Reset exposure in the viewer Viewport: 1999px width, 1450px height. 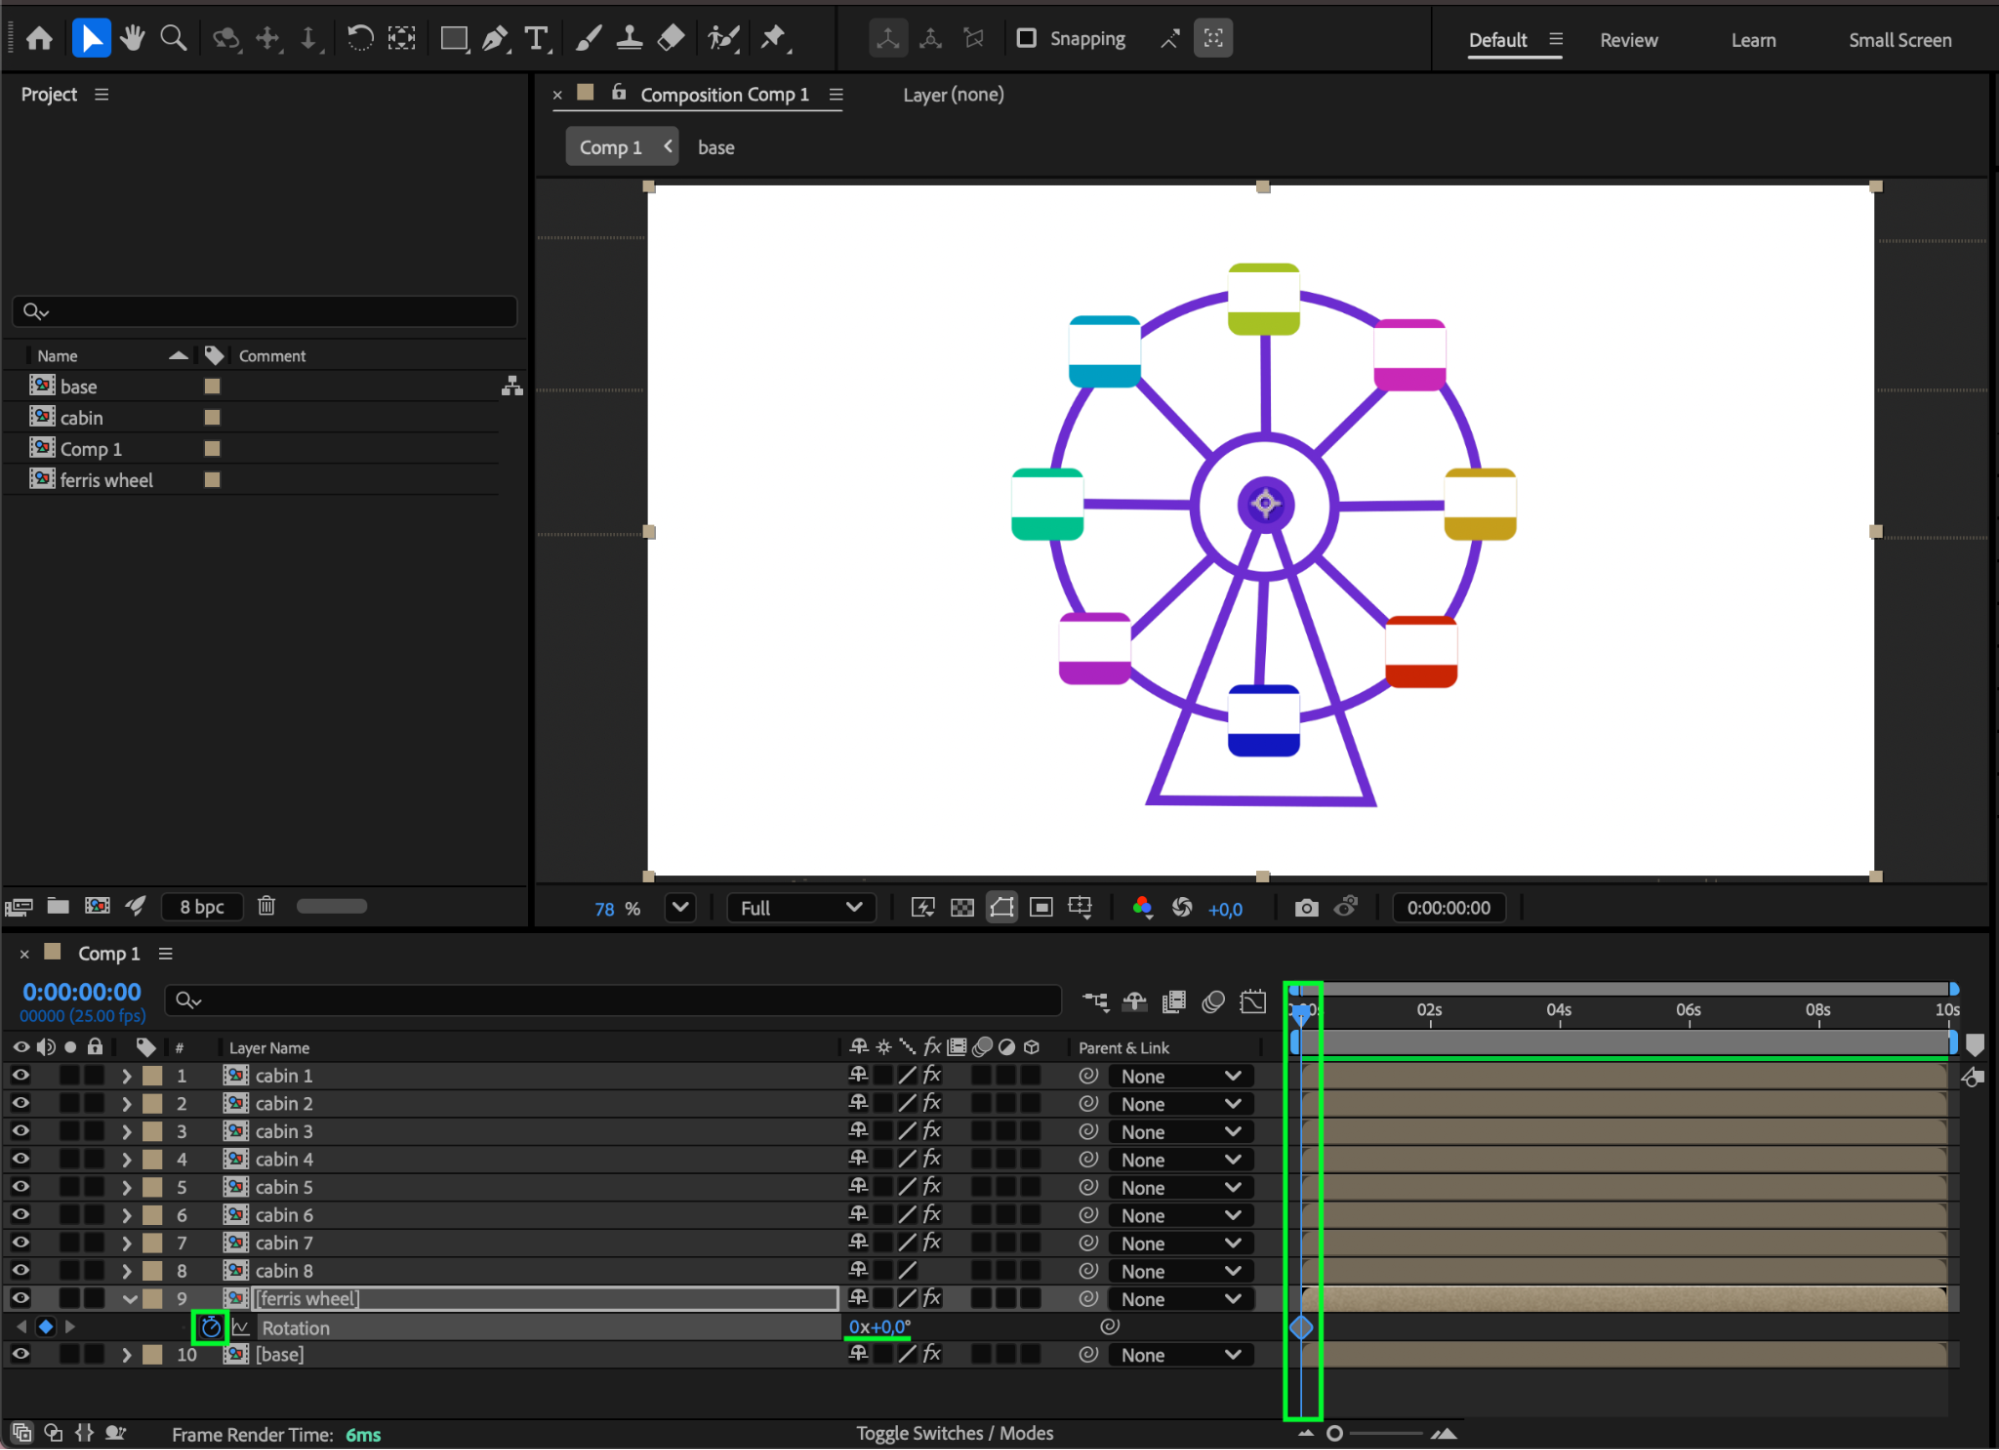pos(1182,908)
